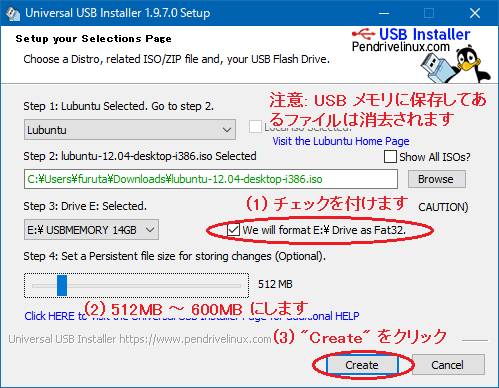Click the penguin mascot logo
The image size is (499, 388).
473,64
